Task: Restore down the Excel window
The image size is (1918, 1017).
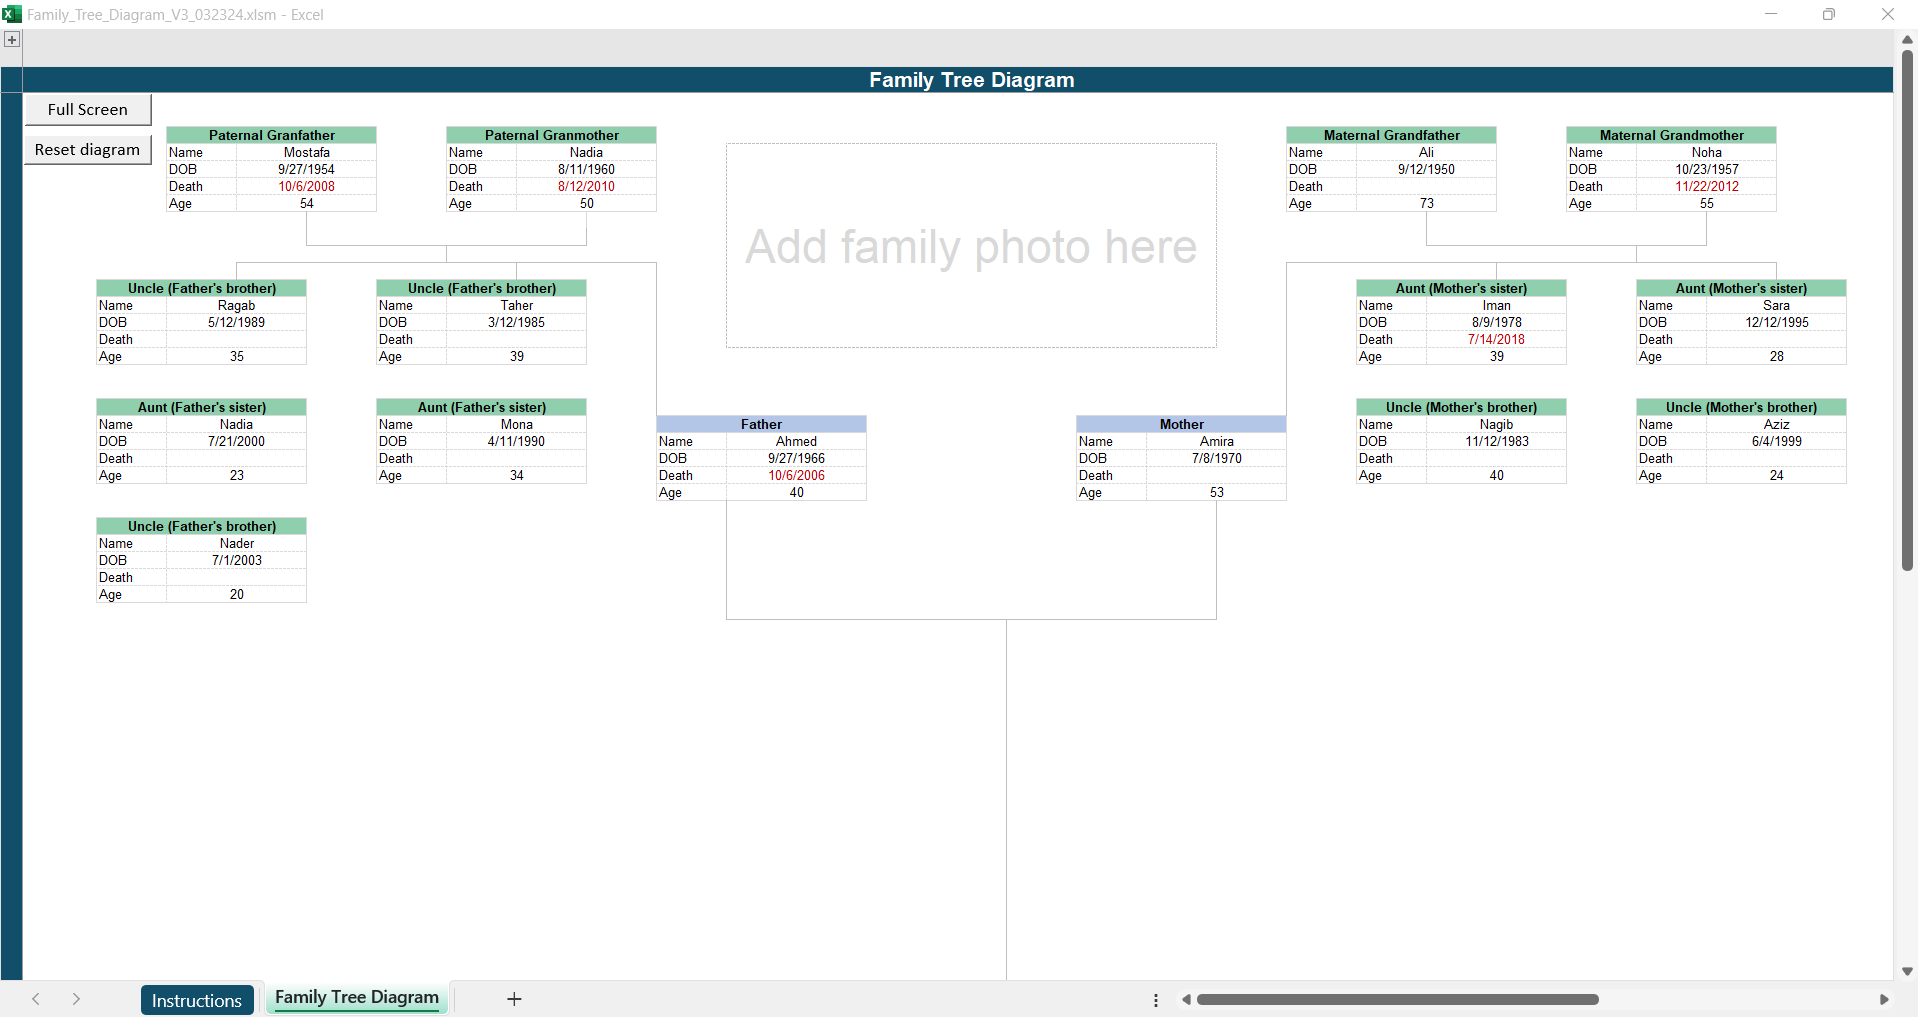Action: [1829, 14]
